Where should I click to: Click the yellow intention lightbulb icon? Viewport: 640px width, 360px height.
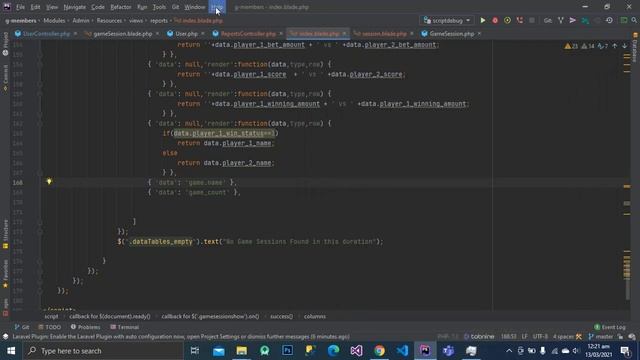49,181
